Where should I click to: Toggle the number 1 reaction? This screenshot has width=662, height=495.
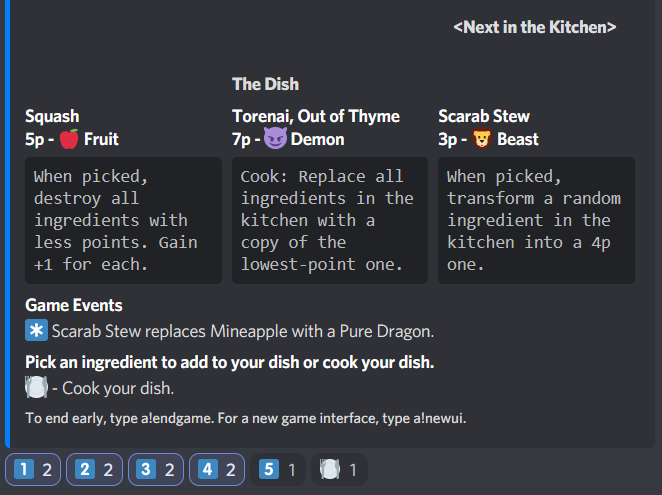(34, 469)
